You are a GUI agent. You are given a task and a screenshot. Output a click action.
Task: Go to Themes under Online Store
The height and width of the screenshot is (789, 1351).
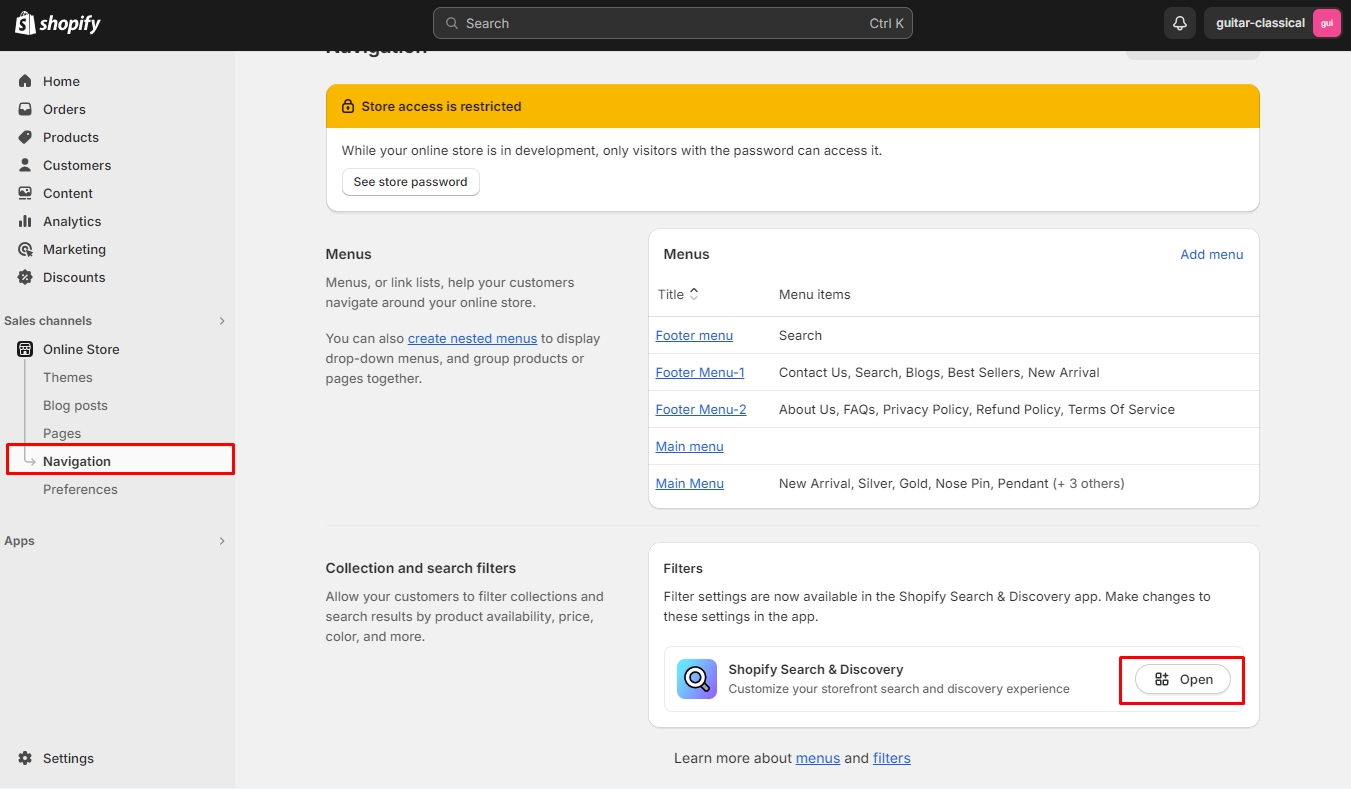68,377
